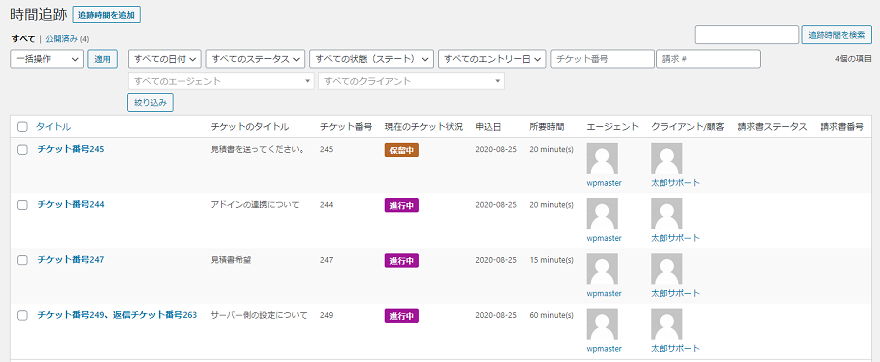The width and height of the screenshot is (880, 362).
Task: Click wpmaster name link in ticket 247 row
Action: pos(604,294)
